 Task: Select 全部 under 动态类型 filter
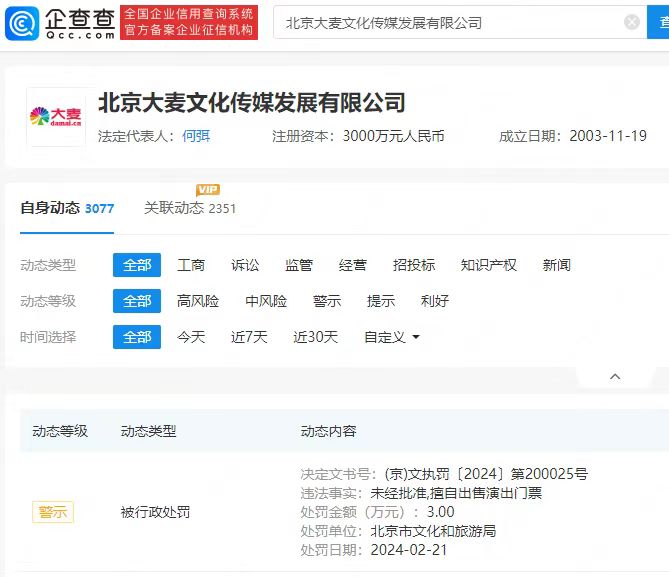coord(137,265)
